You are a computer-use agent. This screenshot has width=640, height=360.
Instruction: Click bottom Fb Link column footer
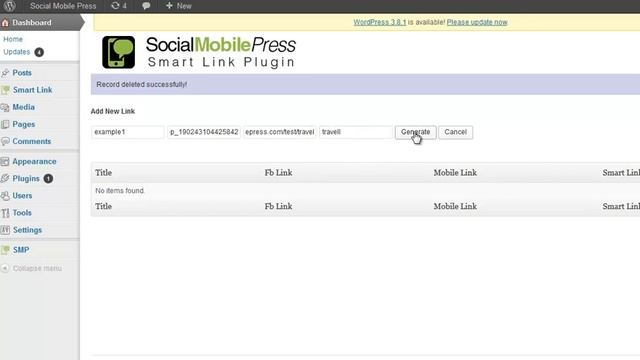(278, 206)
